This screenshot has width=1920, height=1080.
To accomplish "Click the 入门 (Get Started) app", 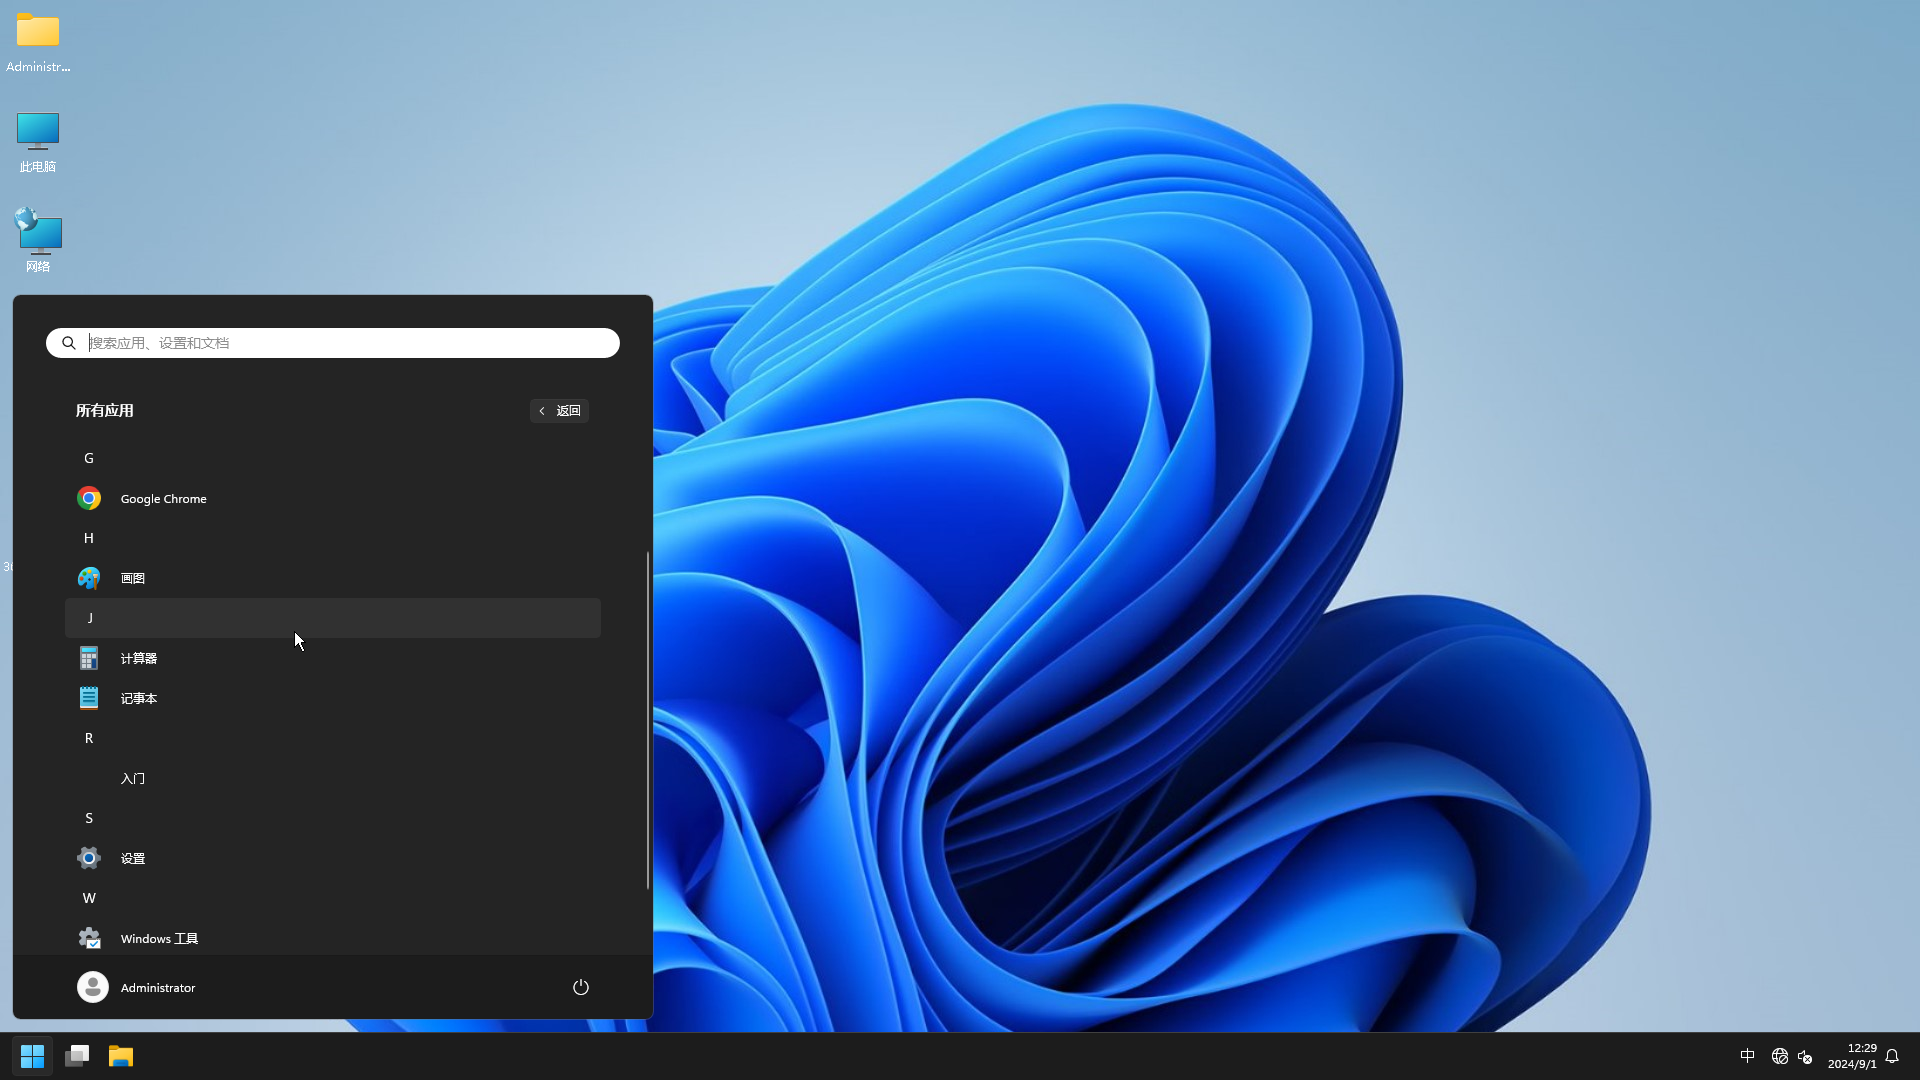I will click(132, 777).
